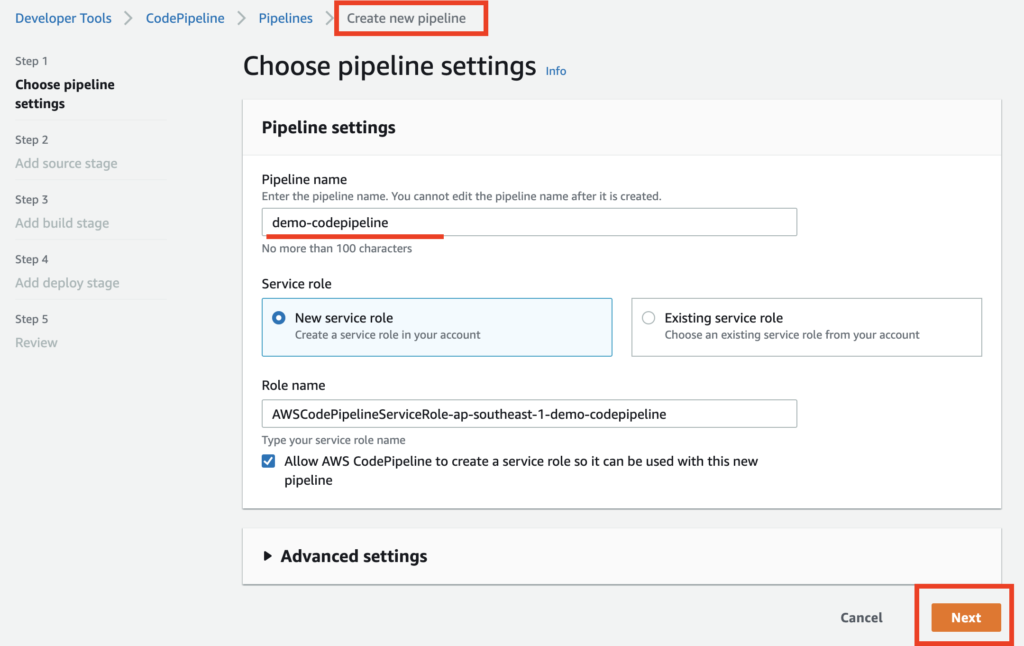The image size is (1024, 646).
Task: Uncheck Allow AWS CodePipeline to create role
Action: point(268,461)
